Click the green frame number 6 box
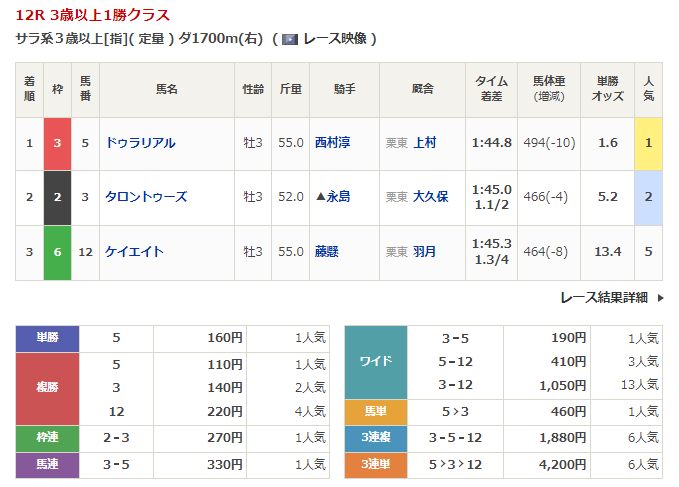Screen dimensions: 679x487 click(x=57, y=251)
